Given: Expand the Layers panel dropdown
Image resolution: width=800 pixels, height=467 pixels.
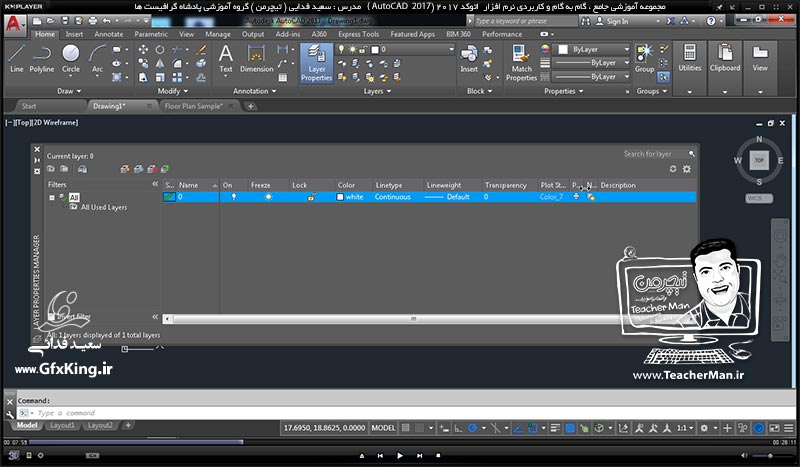Looking at the screenshot, I should click(x=378, y=91).
